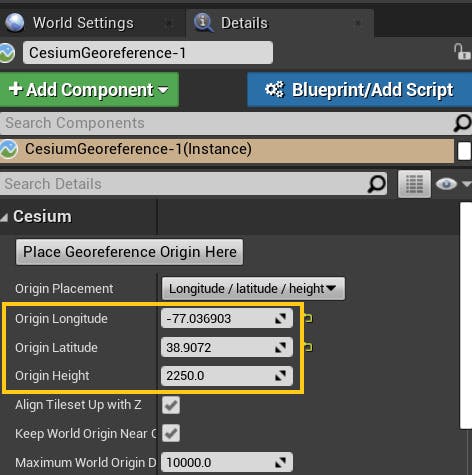The width and height of the screenshot is (472, 475).
Task: Click the Details magnifier info icon
Action: coord(203,23)
